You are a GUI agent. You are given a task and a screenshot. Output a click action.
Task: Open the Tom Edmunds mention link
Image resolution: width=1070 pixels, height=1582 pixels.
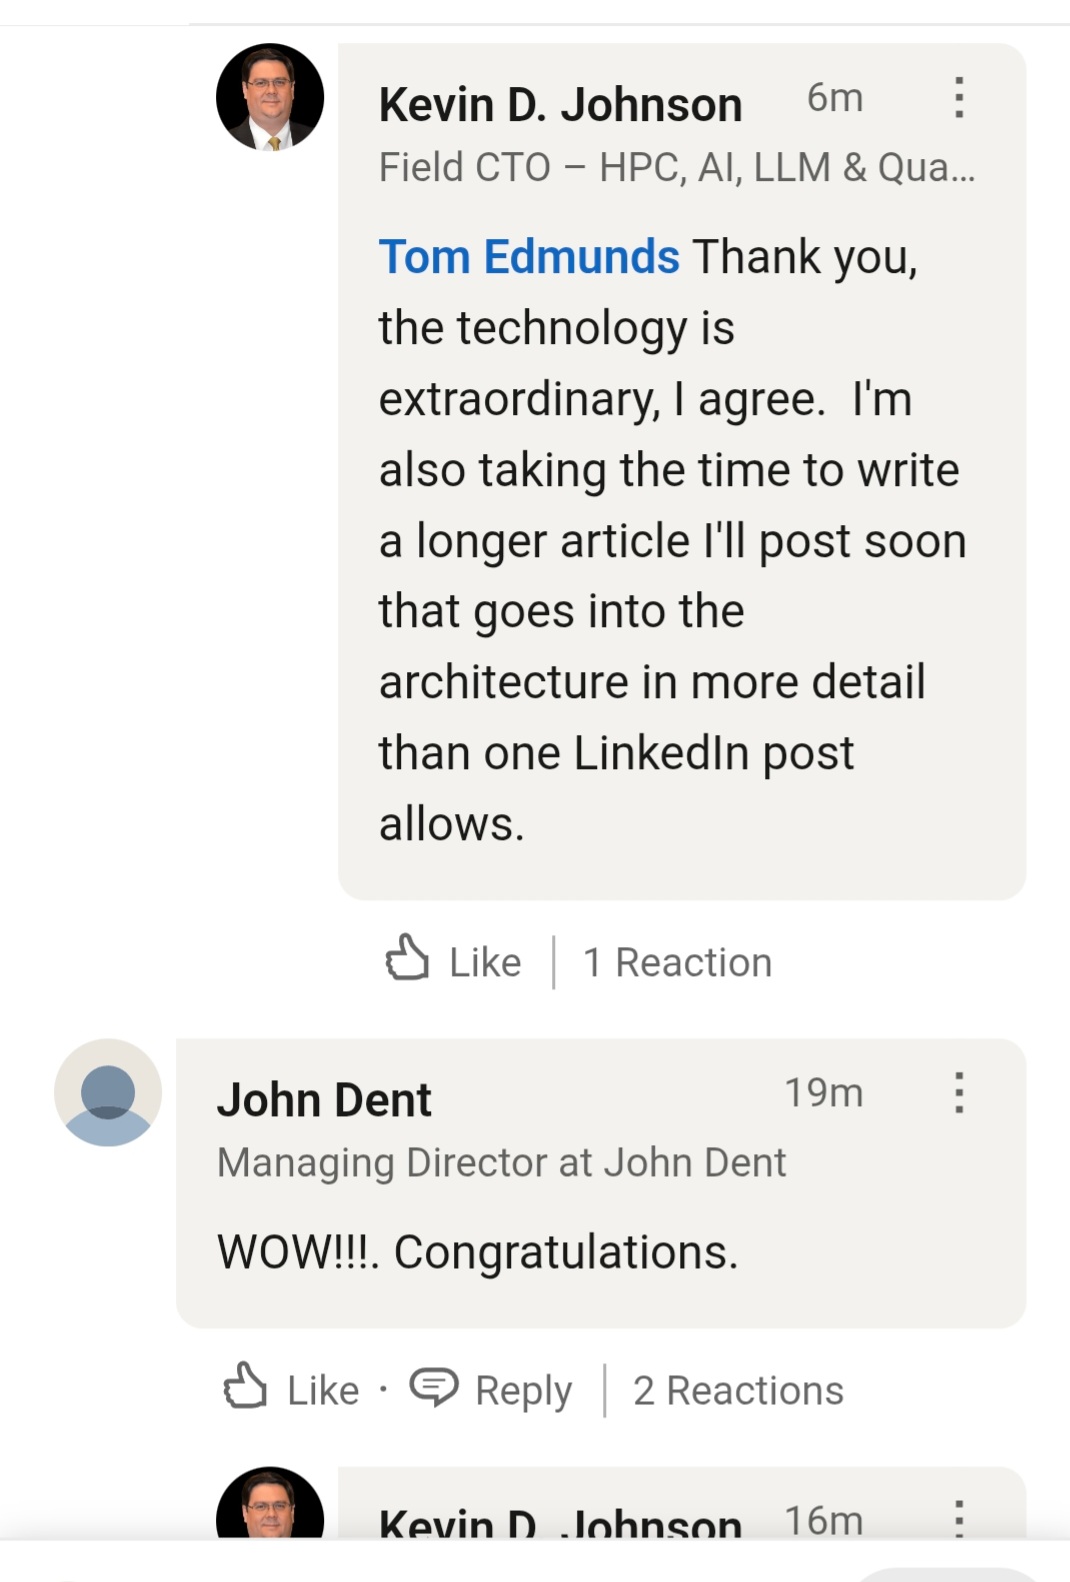pyautogui.click(x=527, y=256)
